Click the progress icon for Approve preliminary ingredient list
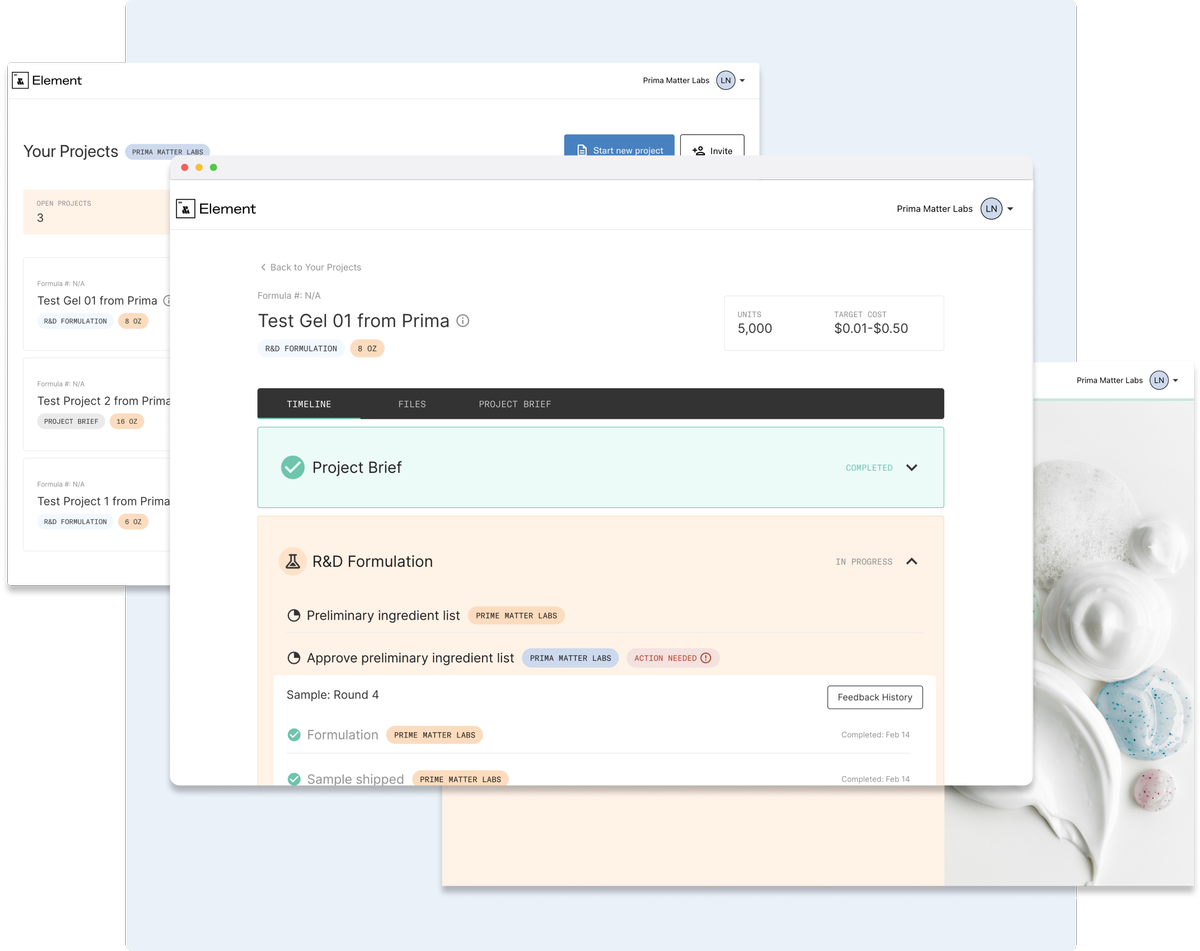Image resolution: width=1200 pixels, height=951 pixels. point(294,658)
